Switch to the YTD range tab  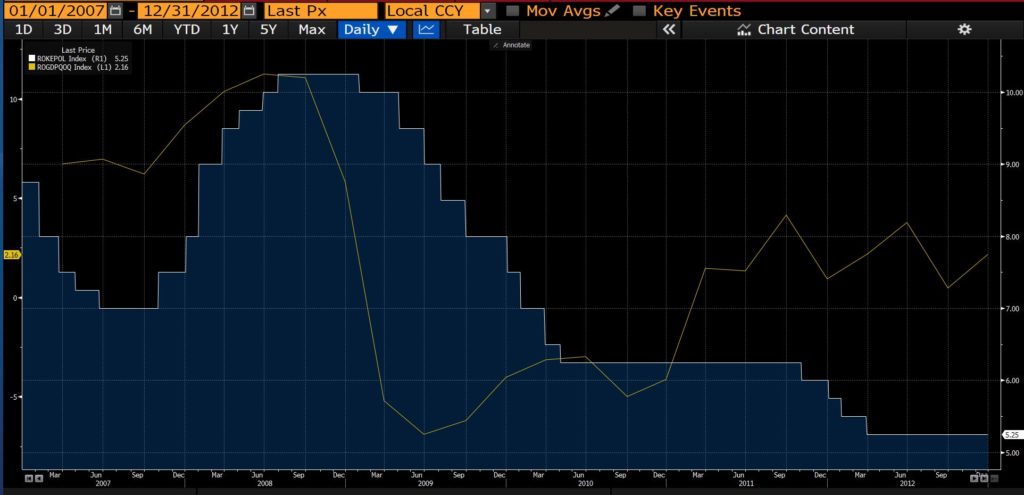point(186,30)
